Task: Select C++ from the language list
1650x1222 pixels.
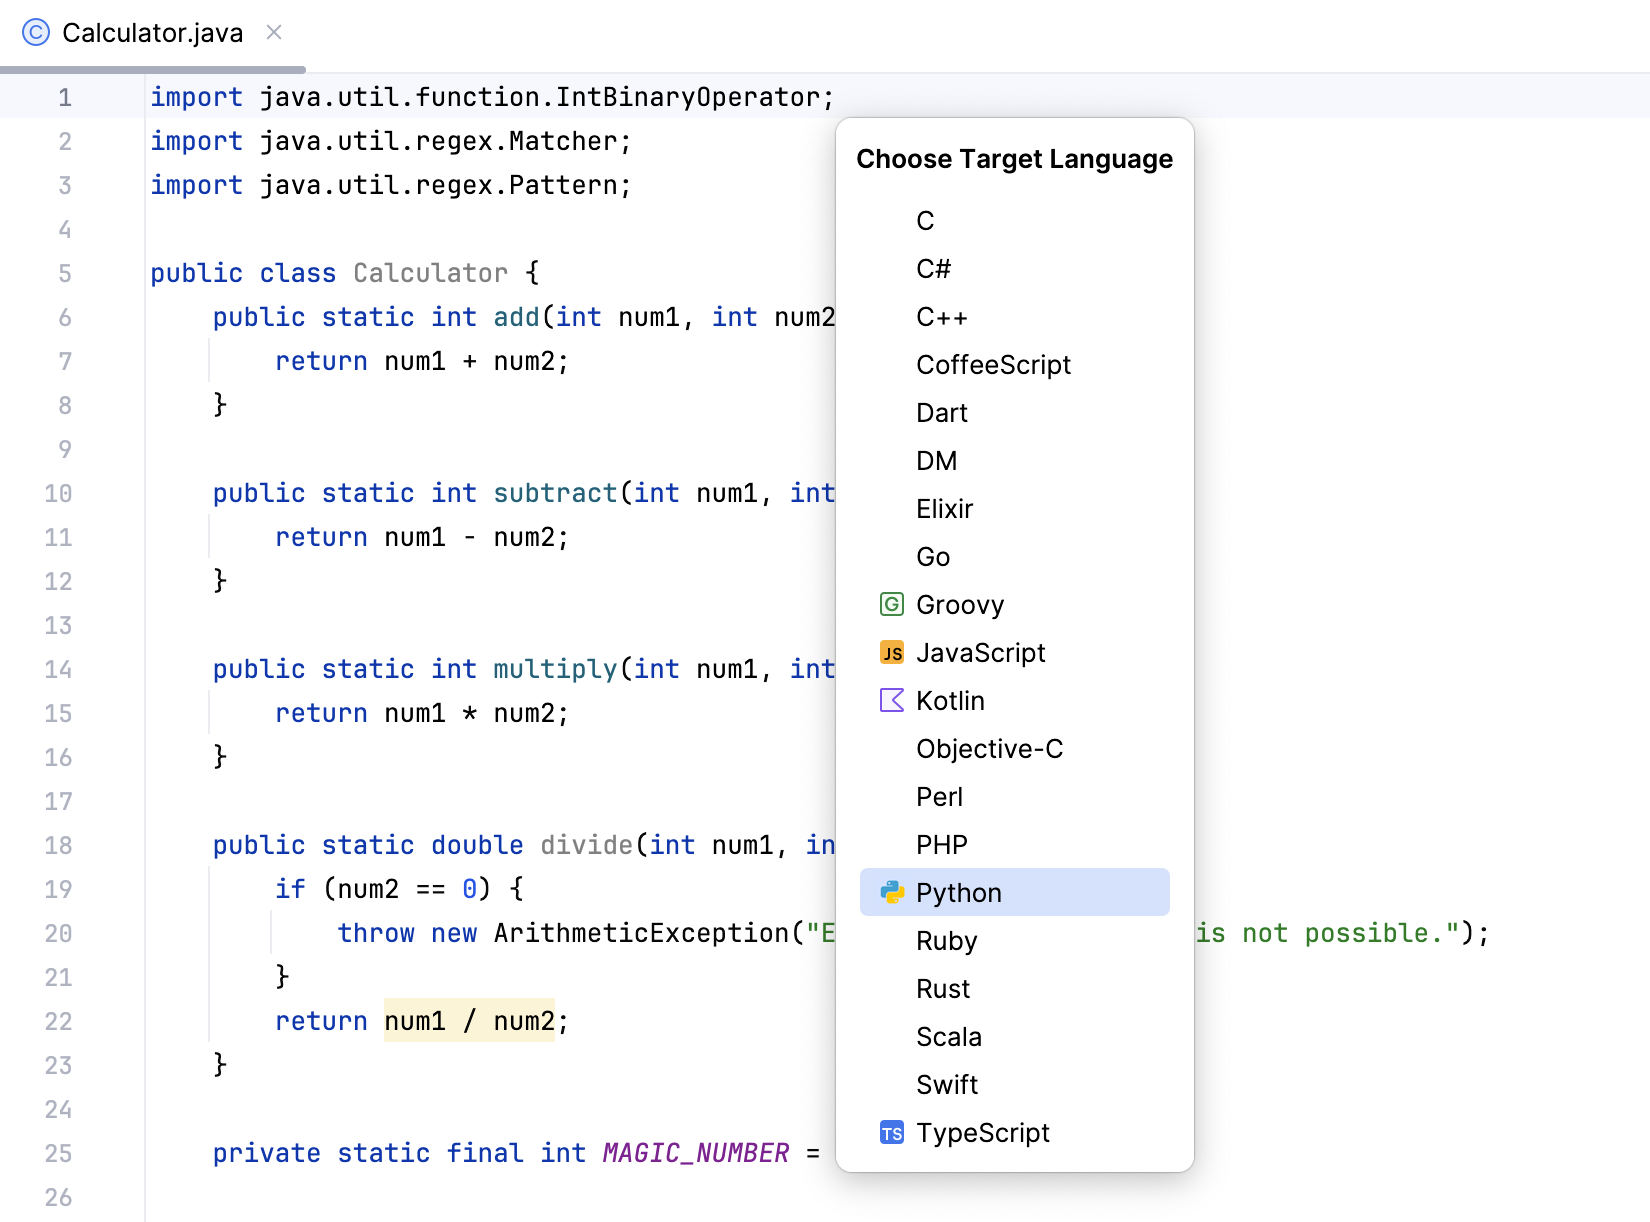Action: tap(1015, 317)
